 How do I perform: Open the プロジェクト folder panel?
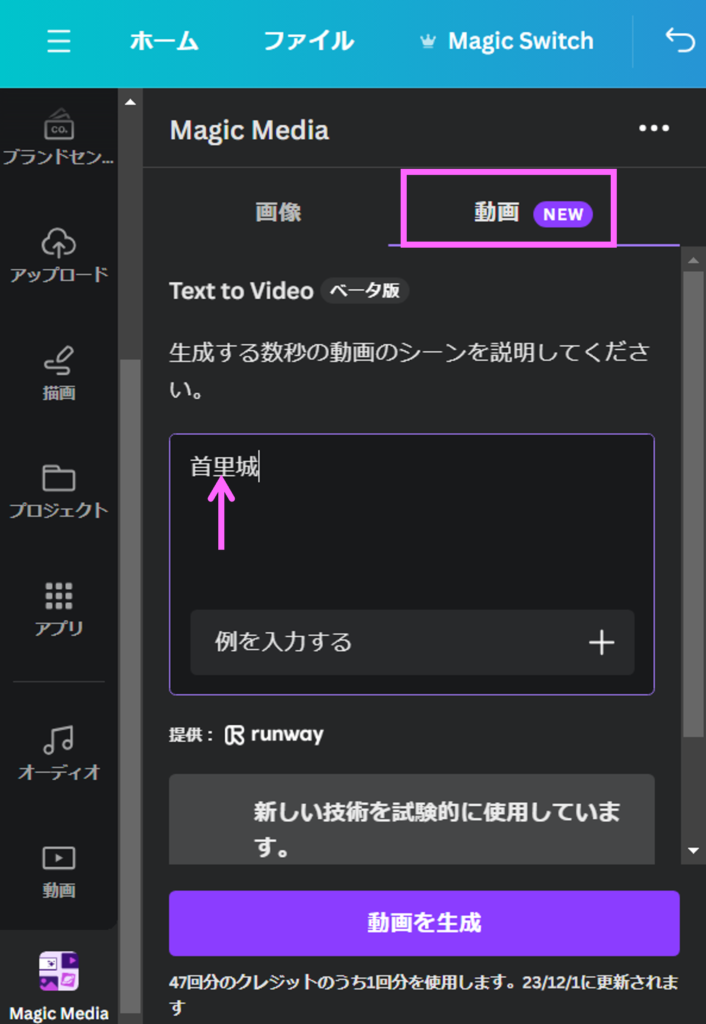point(58,490)
